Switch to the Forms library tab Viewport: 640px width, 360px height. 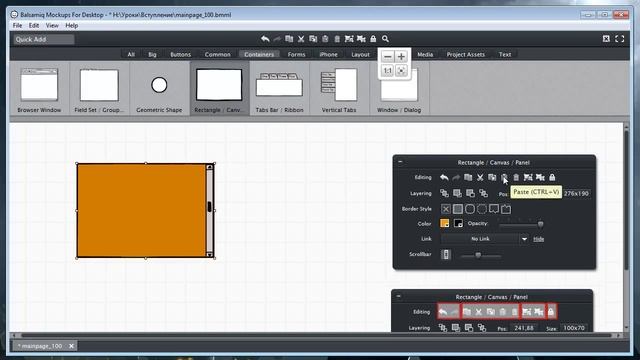point(296,54)
